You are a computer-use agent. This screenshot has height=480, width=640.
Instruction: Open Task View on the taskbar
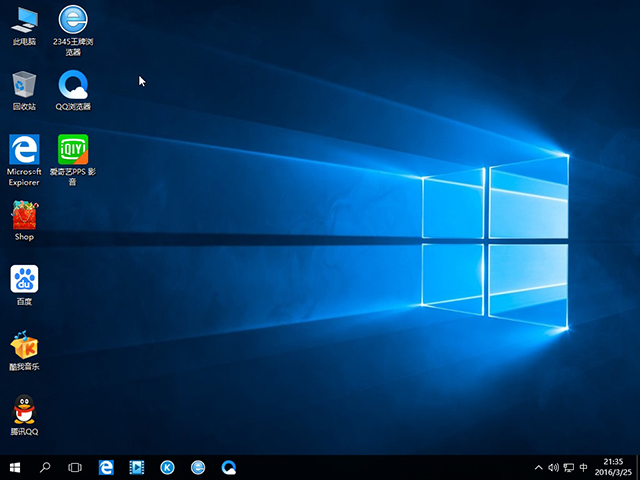pos(75,467)
